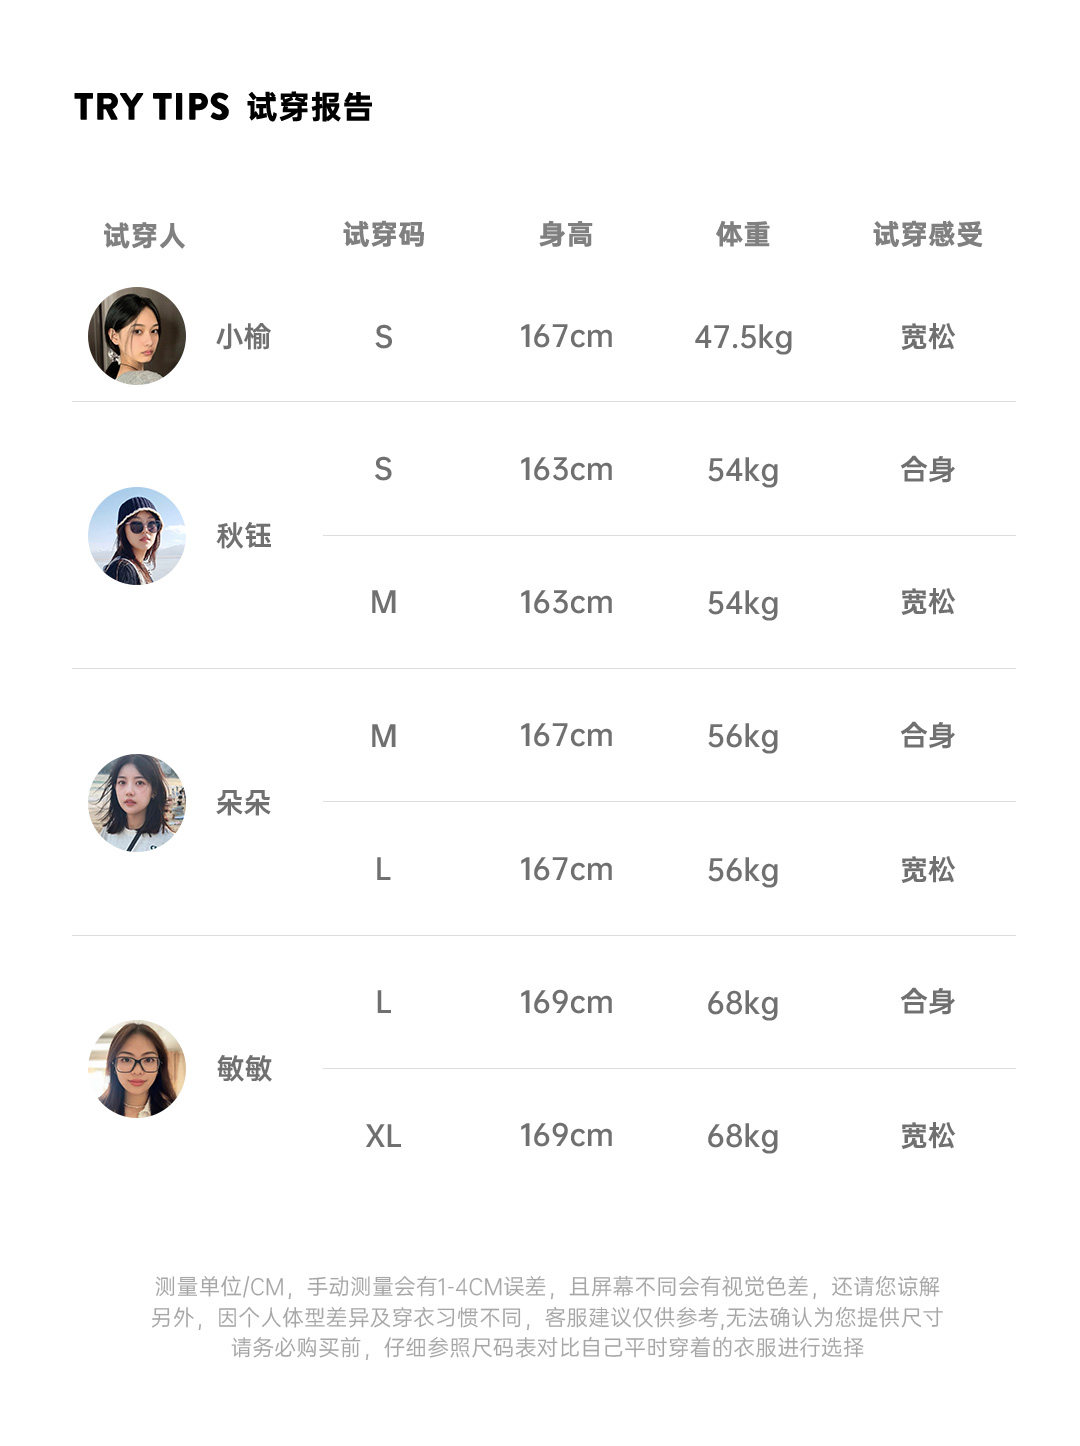Select the 身高 column header
The height and width of the screenshot is (1446, 1080).
(x=566, y=235)
